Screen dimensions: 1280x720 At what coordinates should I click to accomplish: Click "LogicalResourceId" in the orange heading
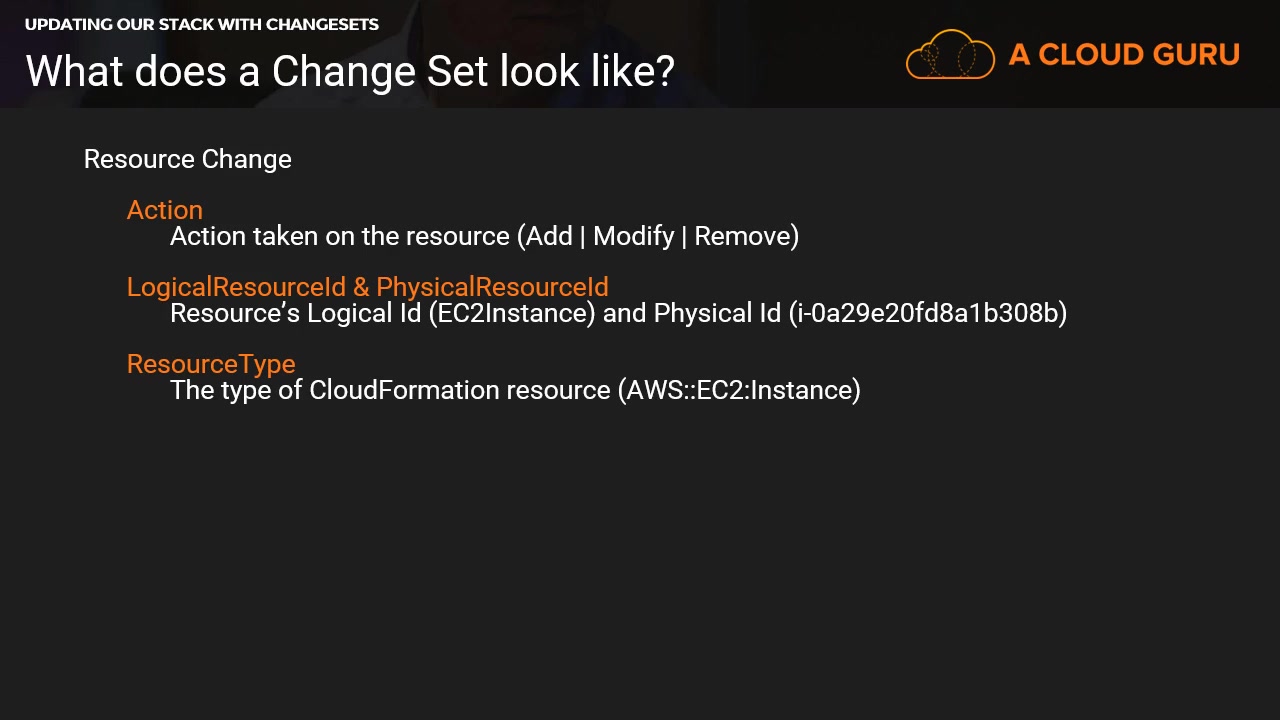tap(236, 287)
